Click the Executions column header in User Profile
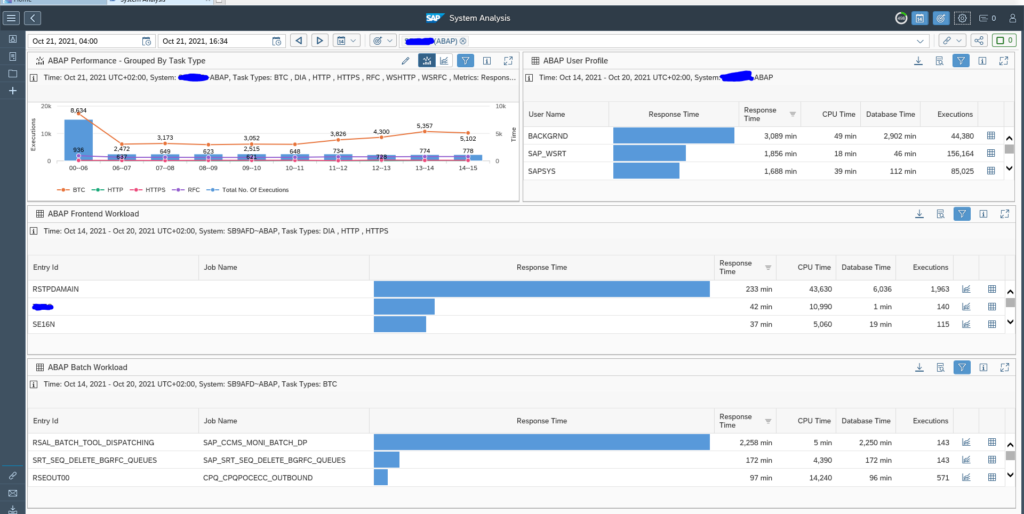 955,114
